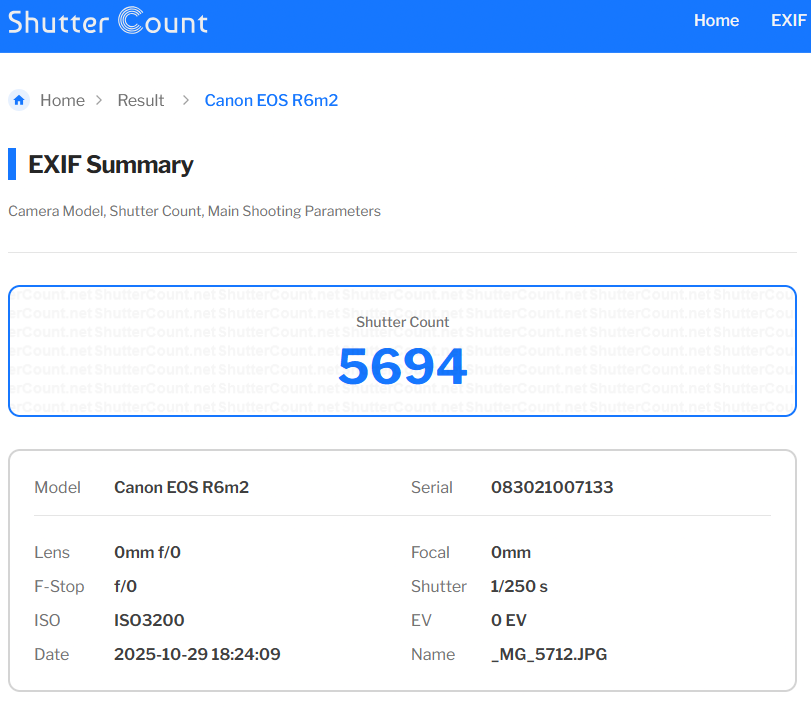The image size is (811, 709).
Task: Click the shutter count number 5694
Action: click(402, 367)
